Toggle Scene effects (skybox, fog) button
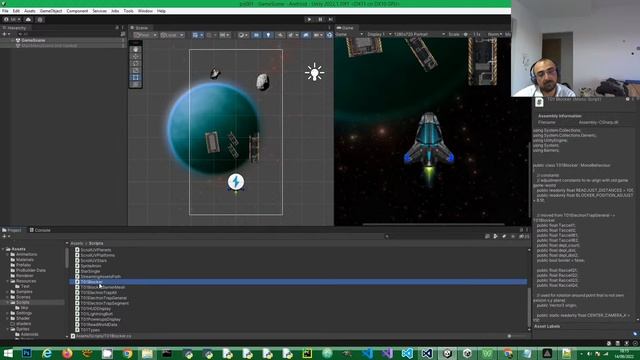 292,35
